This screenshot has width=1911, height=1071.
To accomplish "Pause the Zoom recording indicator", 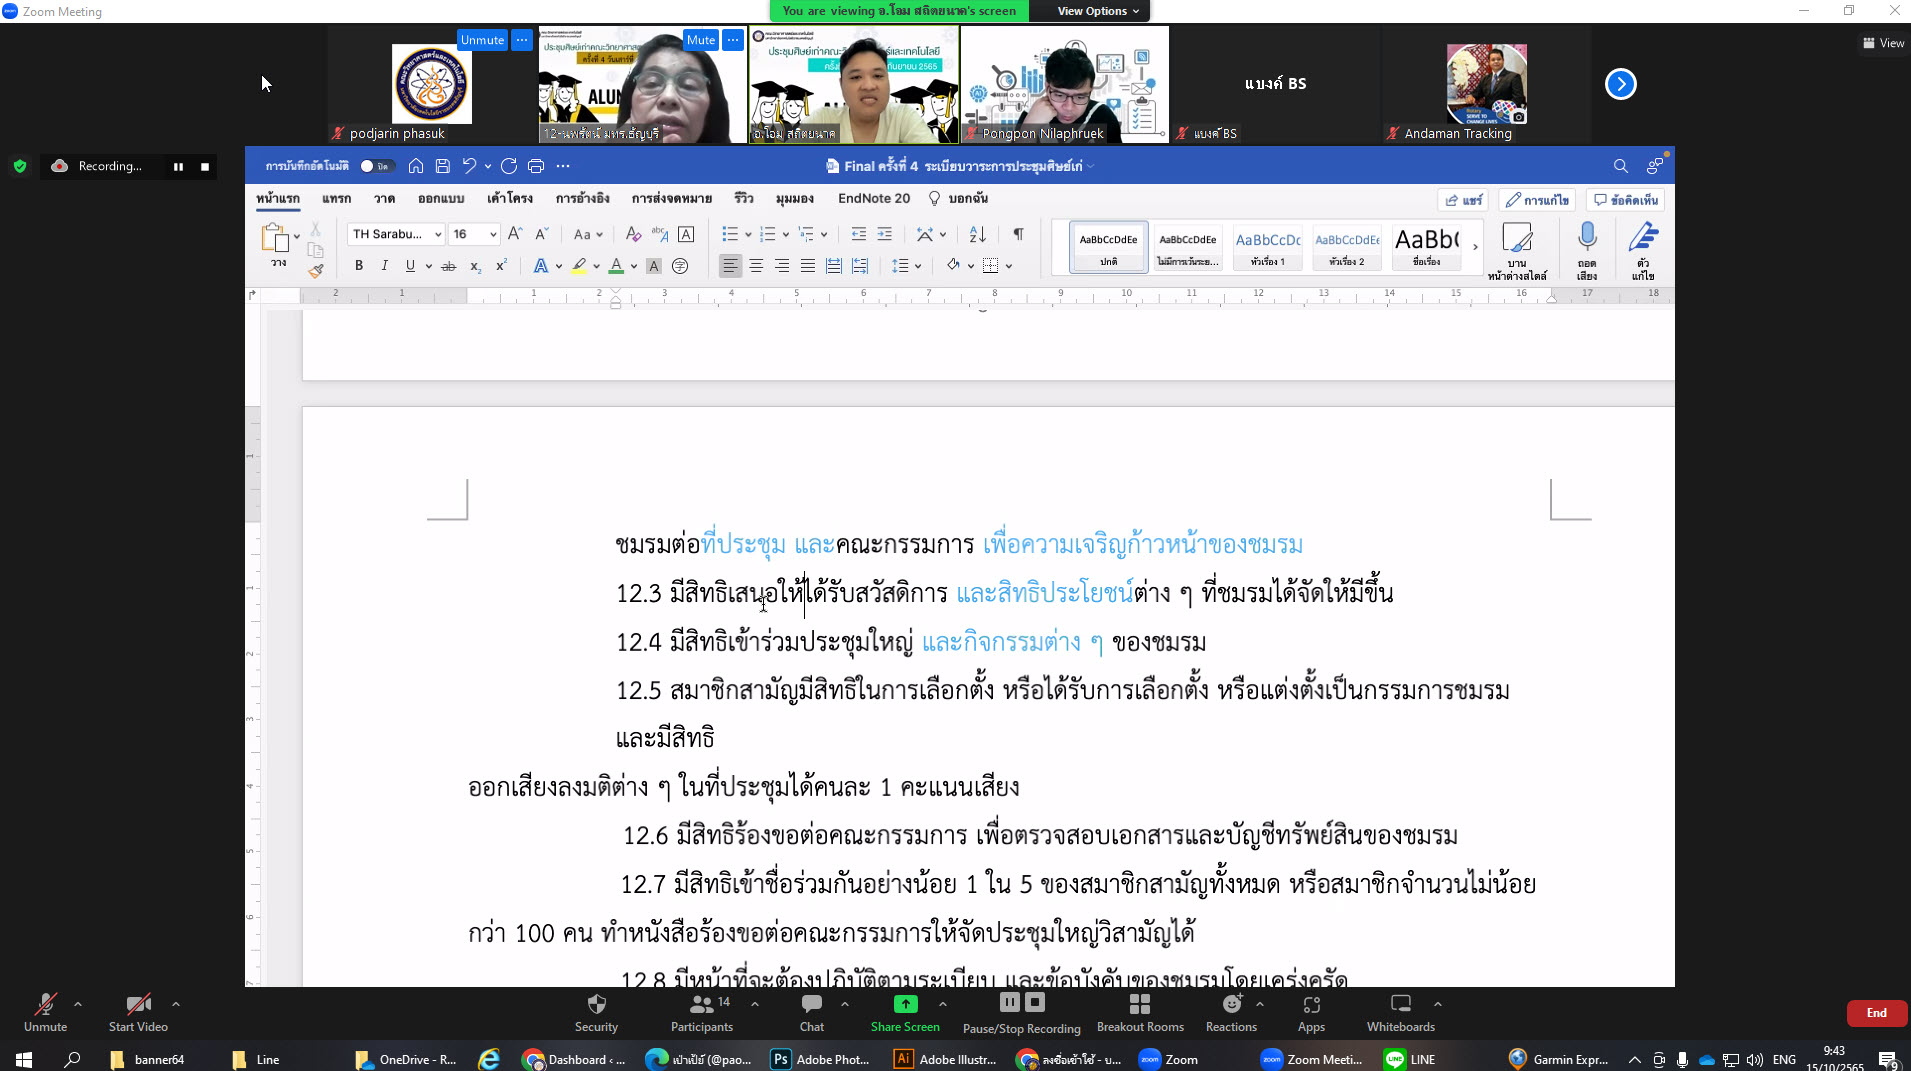I will (x=178, y=167).
